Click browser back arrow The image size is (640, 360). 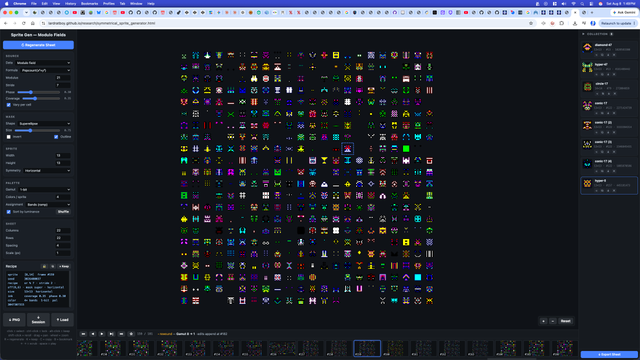[6, 23]
